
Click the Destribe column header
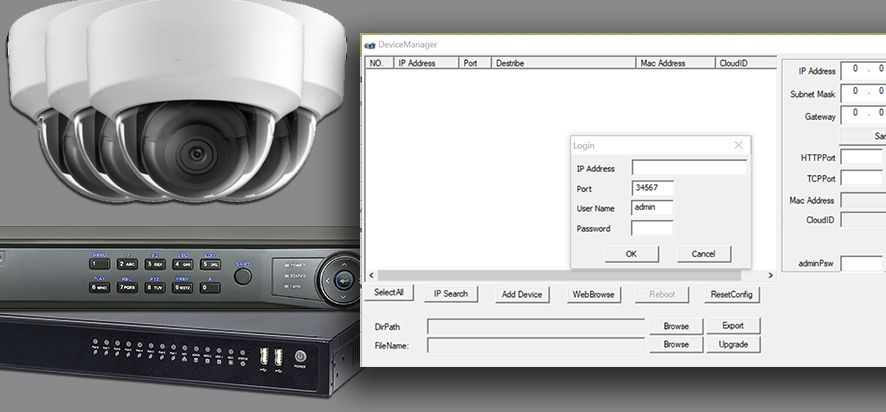pyautogui.click(x=563, y=63)
